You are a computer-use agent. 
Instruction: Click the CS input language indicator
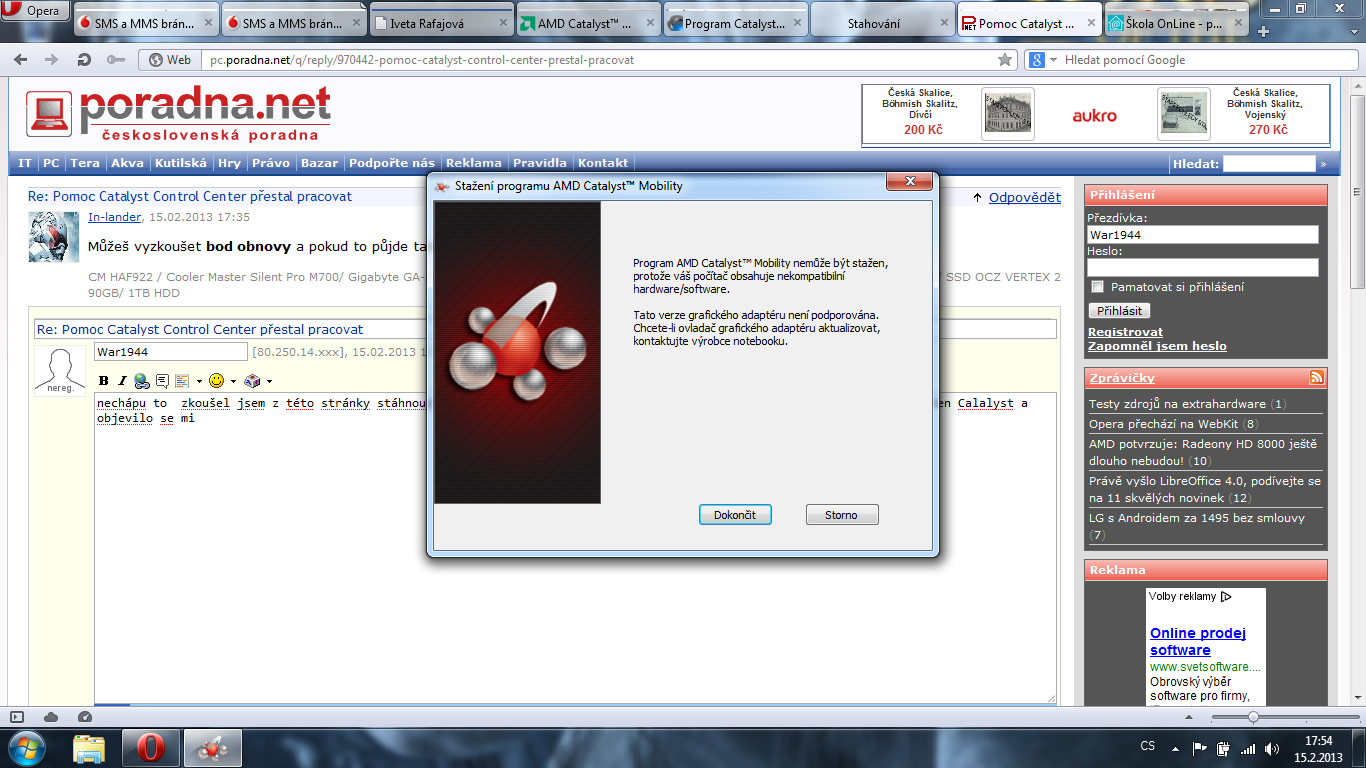1148,747
